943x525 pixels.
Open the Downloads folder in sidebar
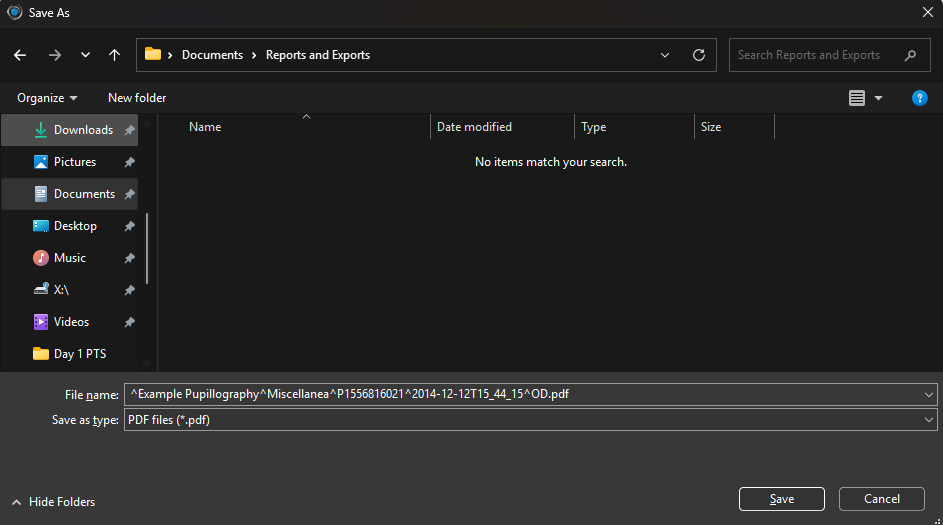point(83,130)
